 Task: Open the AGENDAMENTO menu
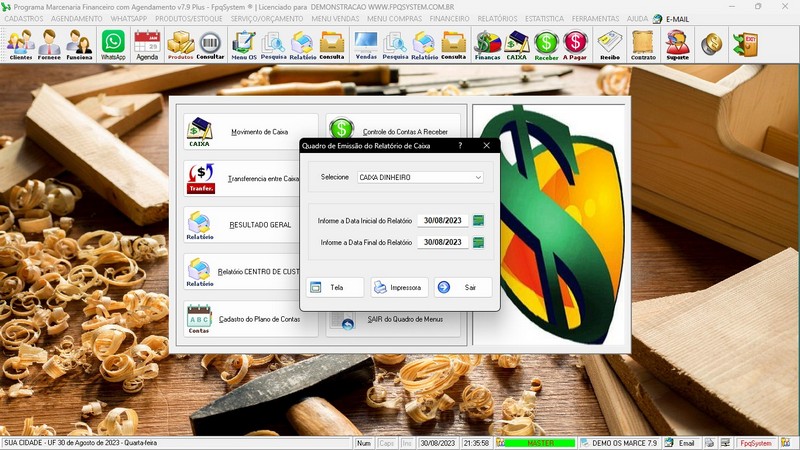tap(77, 18)
